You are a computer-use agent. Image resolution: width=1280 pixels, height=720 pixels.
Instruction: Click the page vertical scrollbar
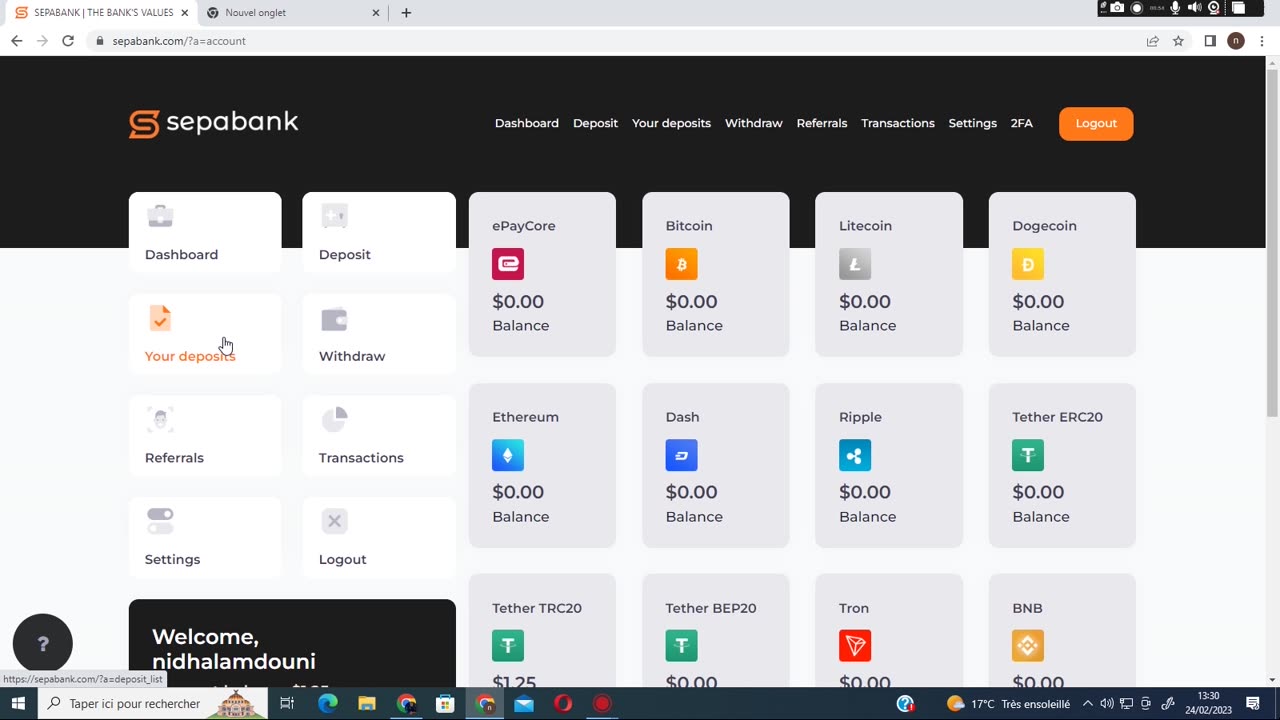1272,243
